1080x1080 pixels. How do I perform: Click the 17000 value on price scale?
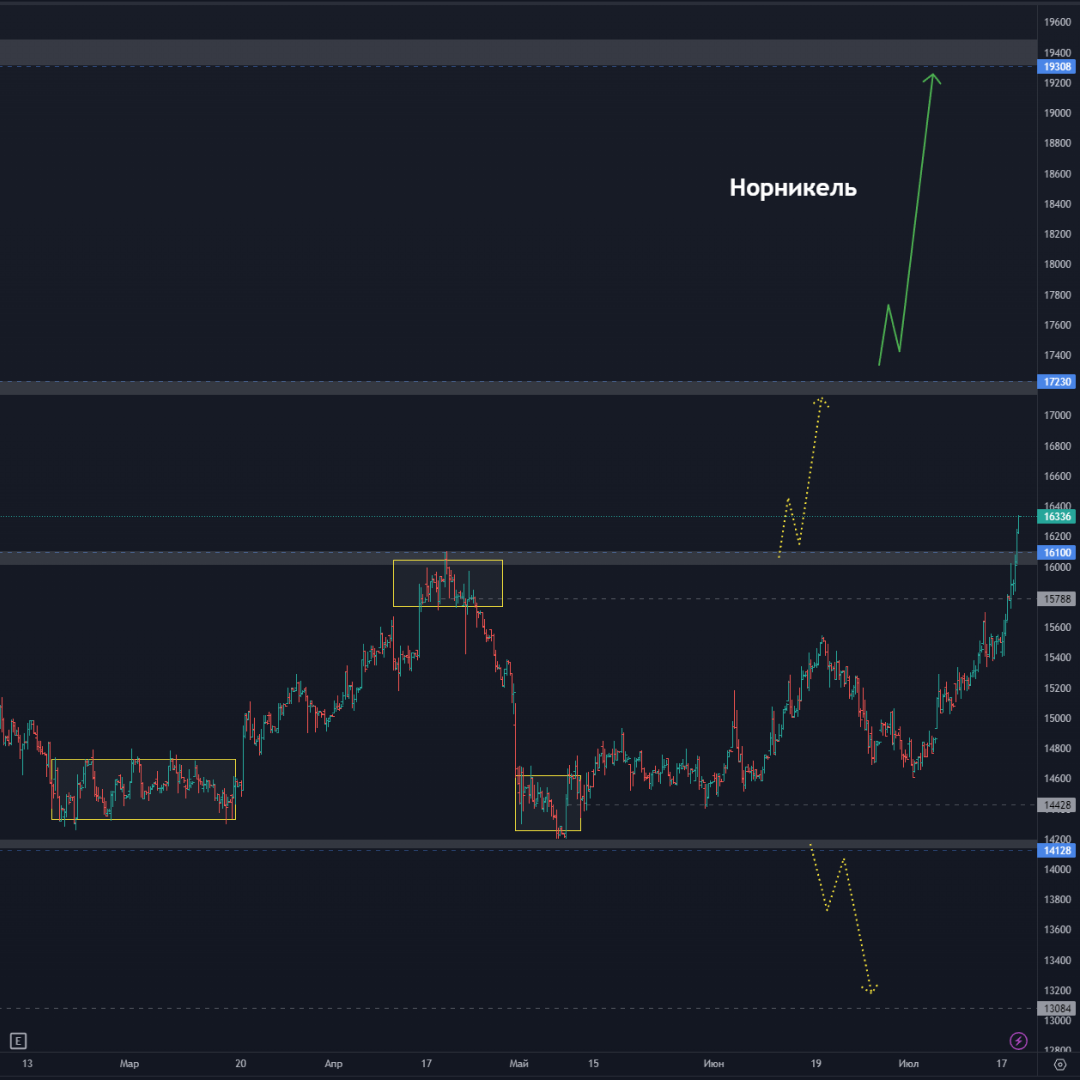point(1057,415)
